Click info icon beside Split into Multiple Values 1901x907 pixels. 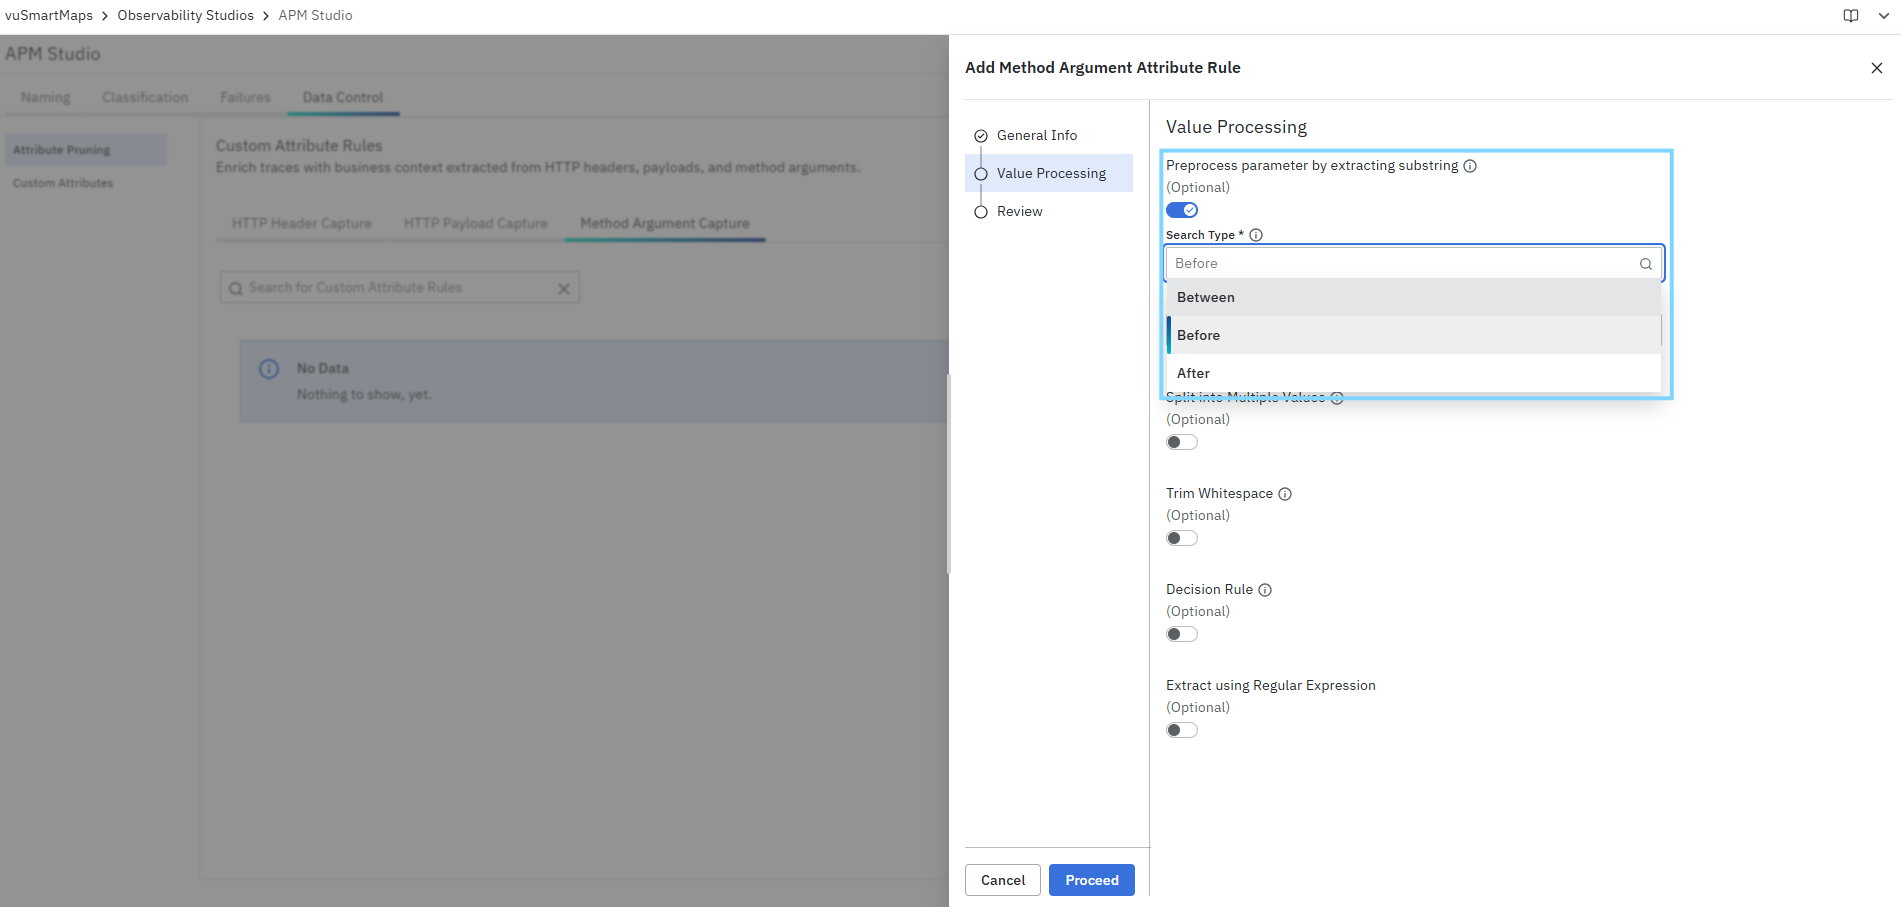[x=1337, y=398]
